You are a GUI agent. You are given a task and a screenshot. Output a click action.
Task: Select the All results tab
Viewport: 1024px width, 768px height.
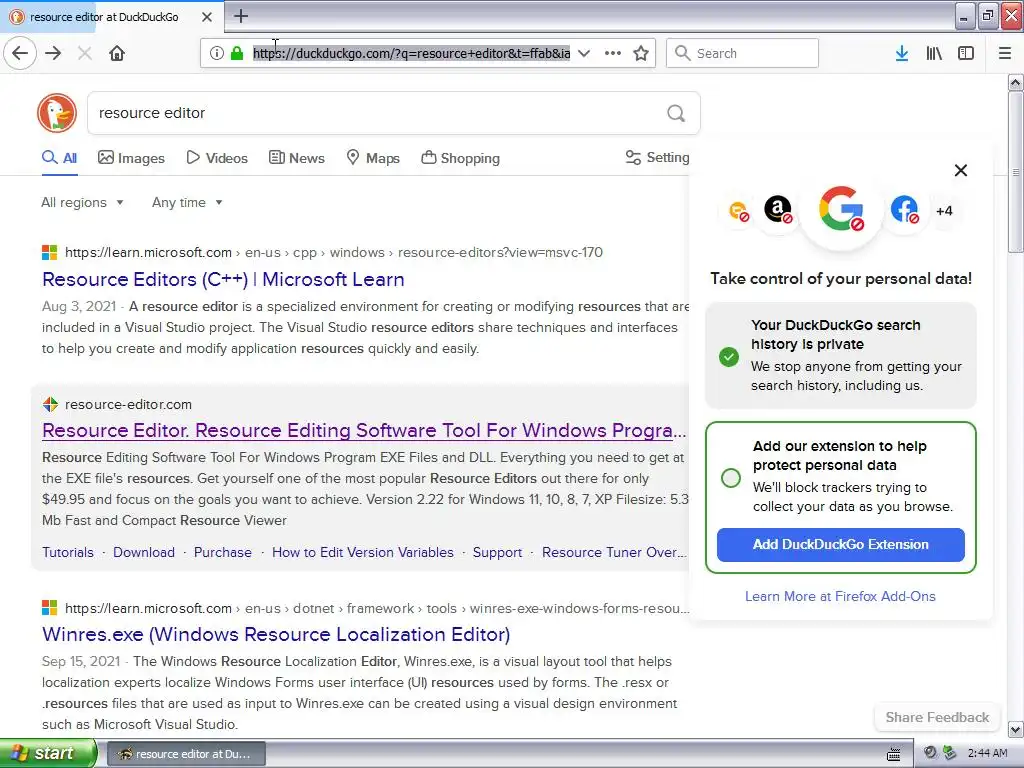tap(59, 158)
